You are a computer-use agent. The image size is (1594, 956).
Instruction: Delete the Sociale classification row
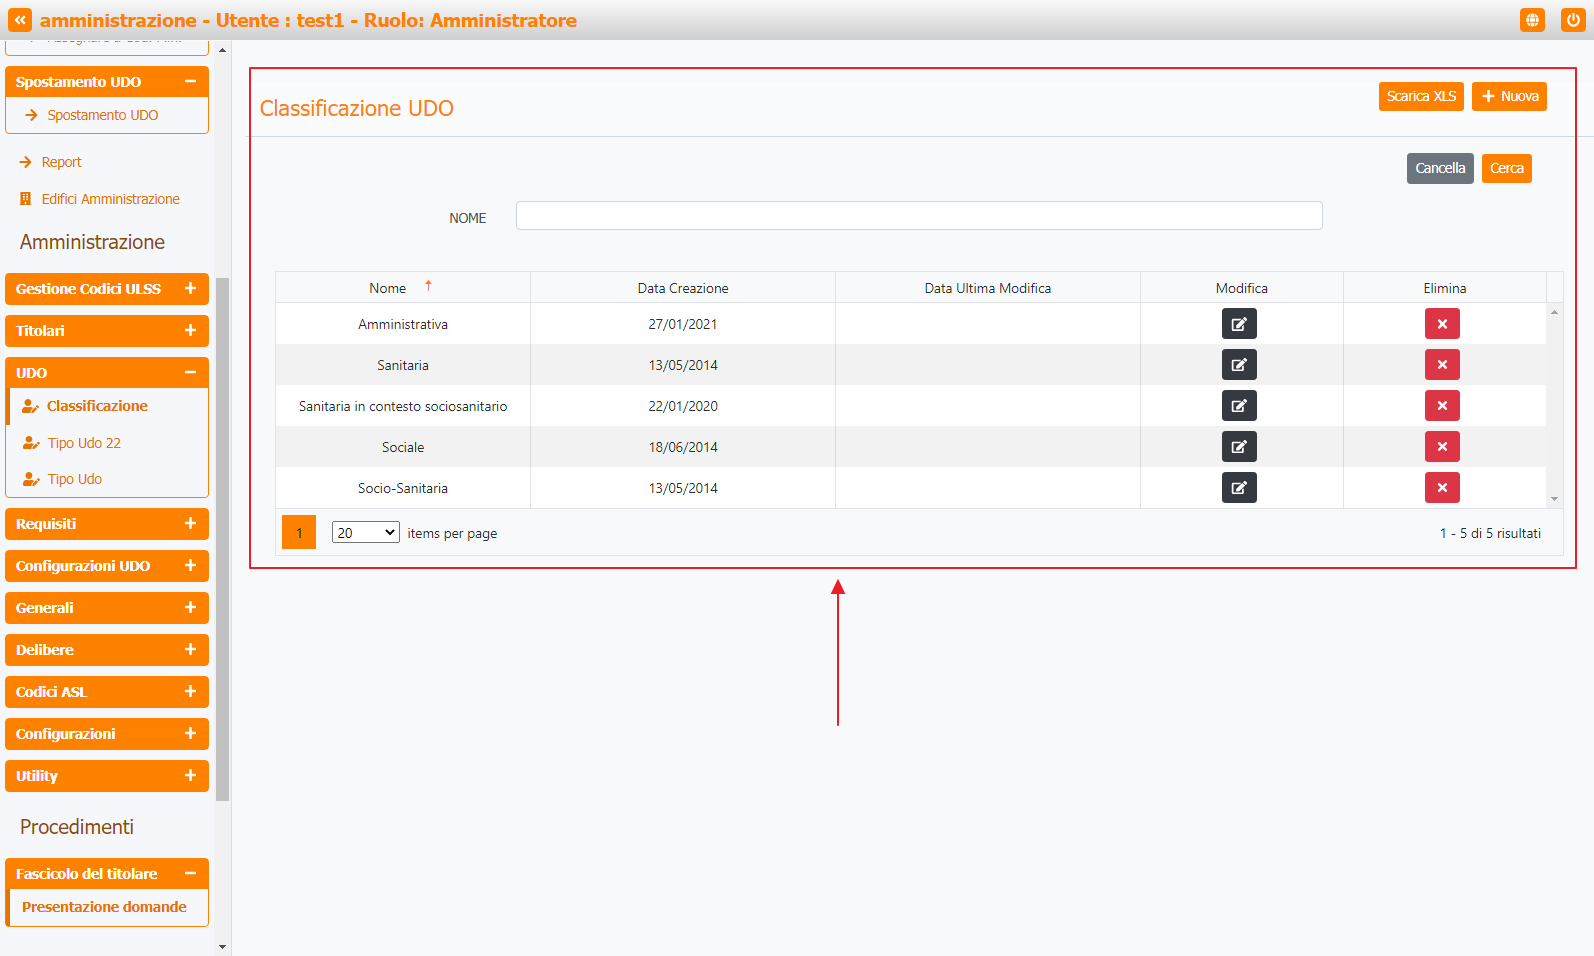tap(1442, 447)
